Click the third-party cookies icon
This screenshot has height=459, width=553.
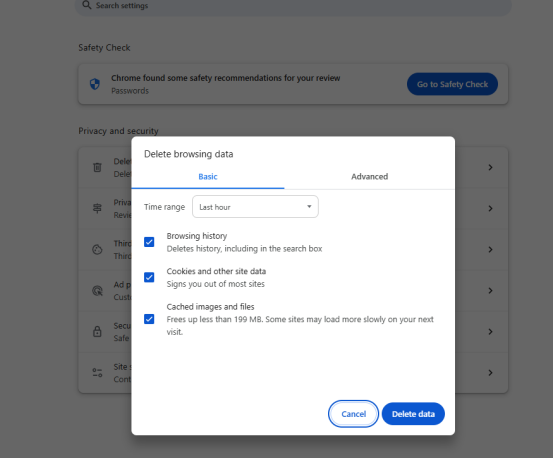pyautogui.click(x=97, y=249)
